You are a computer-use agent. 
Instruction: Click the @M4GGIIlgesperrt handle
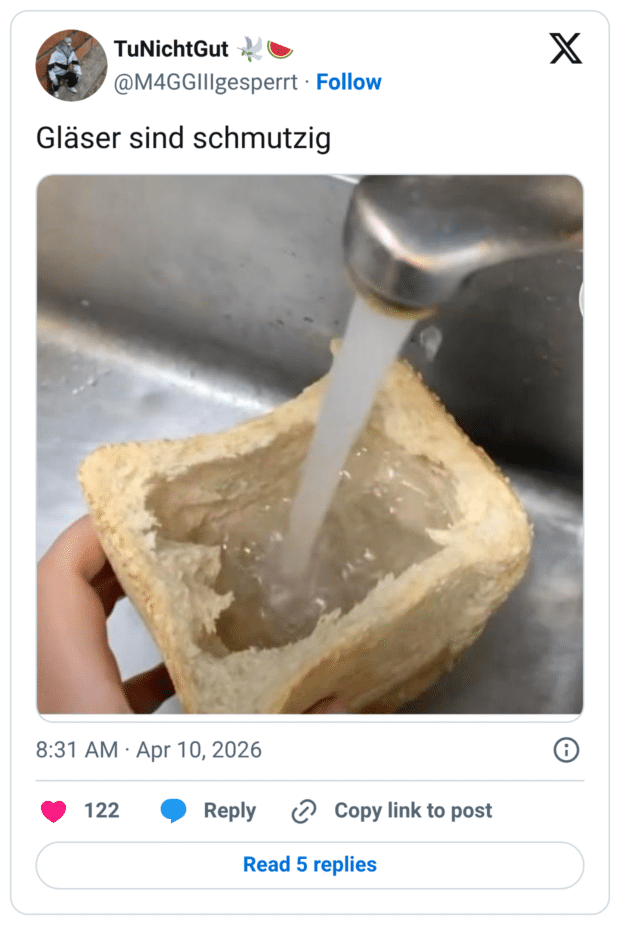[x=206, y=82]
